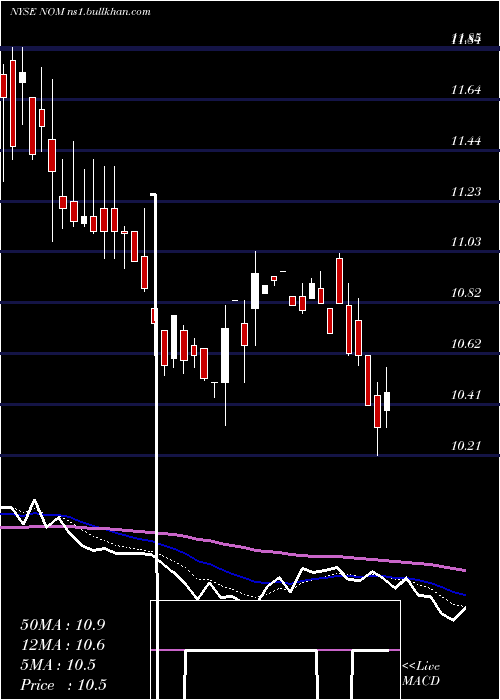This screenshot has height=700, width=500.
Task: Click the 10.21 price axis label
Action: tap(466, 446)
